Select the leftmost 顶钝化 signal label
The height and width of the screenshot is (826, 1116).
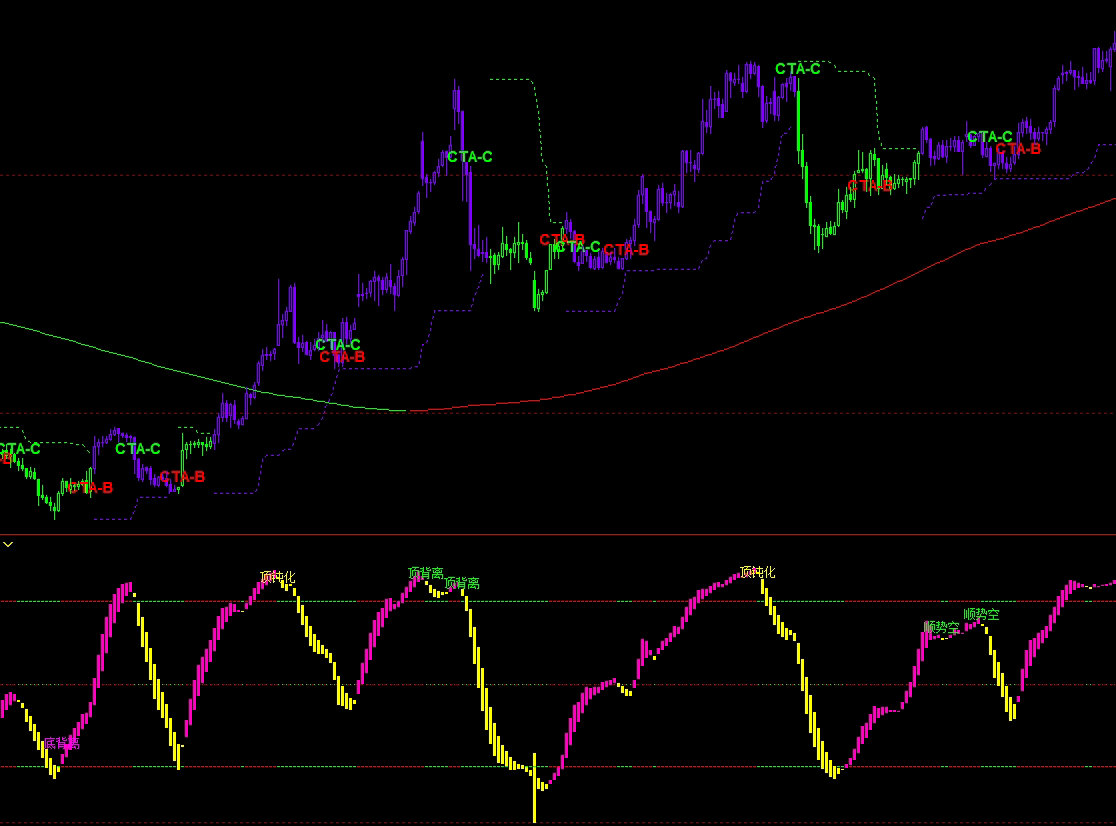coord(278,577)
